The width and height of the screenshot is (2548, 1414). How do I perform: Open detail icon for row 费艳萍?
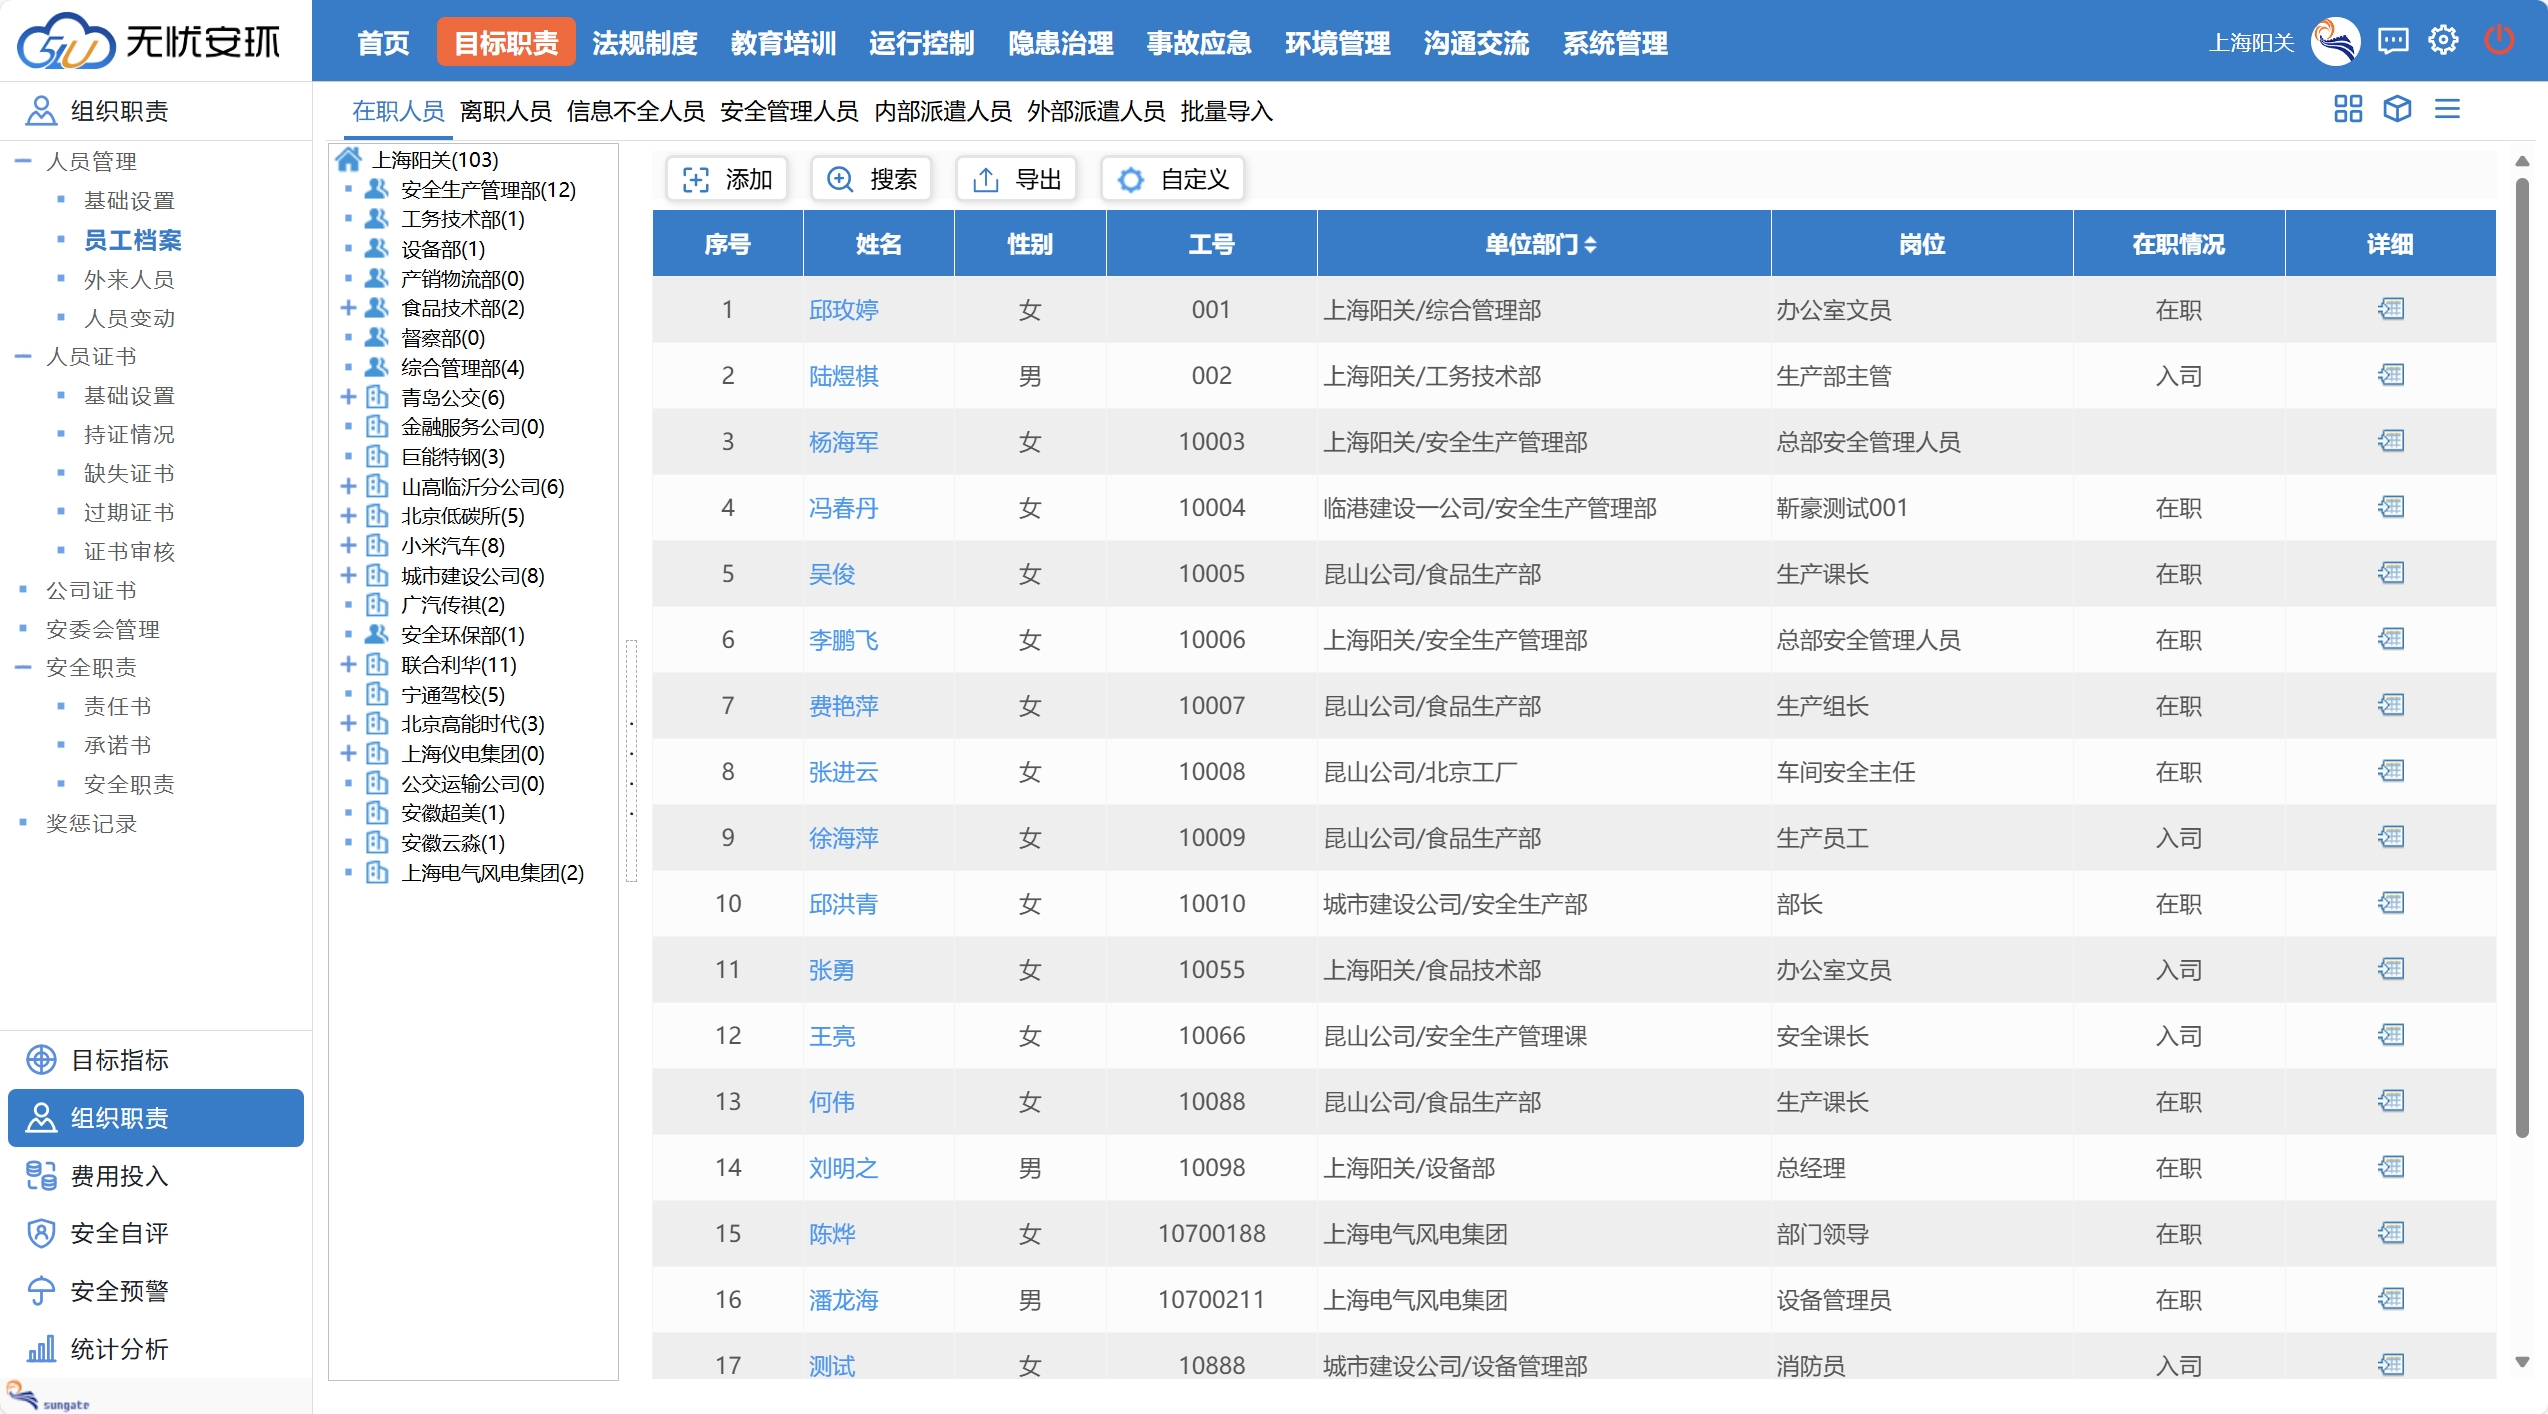2390,705
